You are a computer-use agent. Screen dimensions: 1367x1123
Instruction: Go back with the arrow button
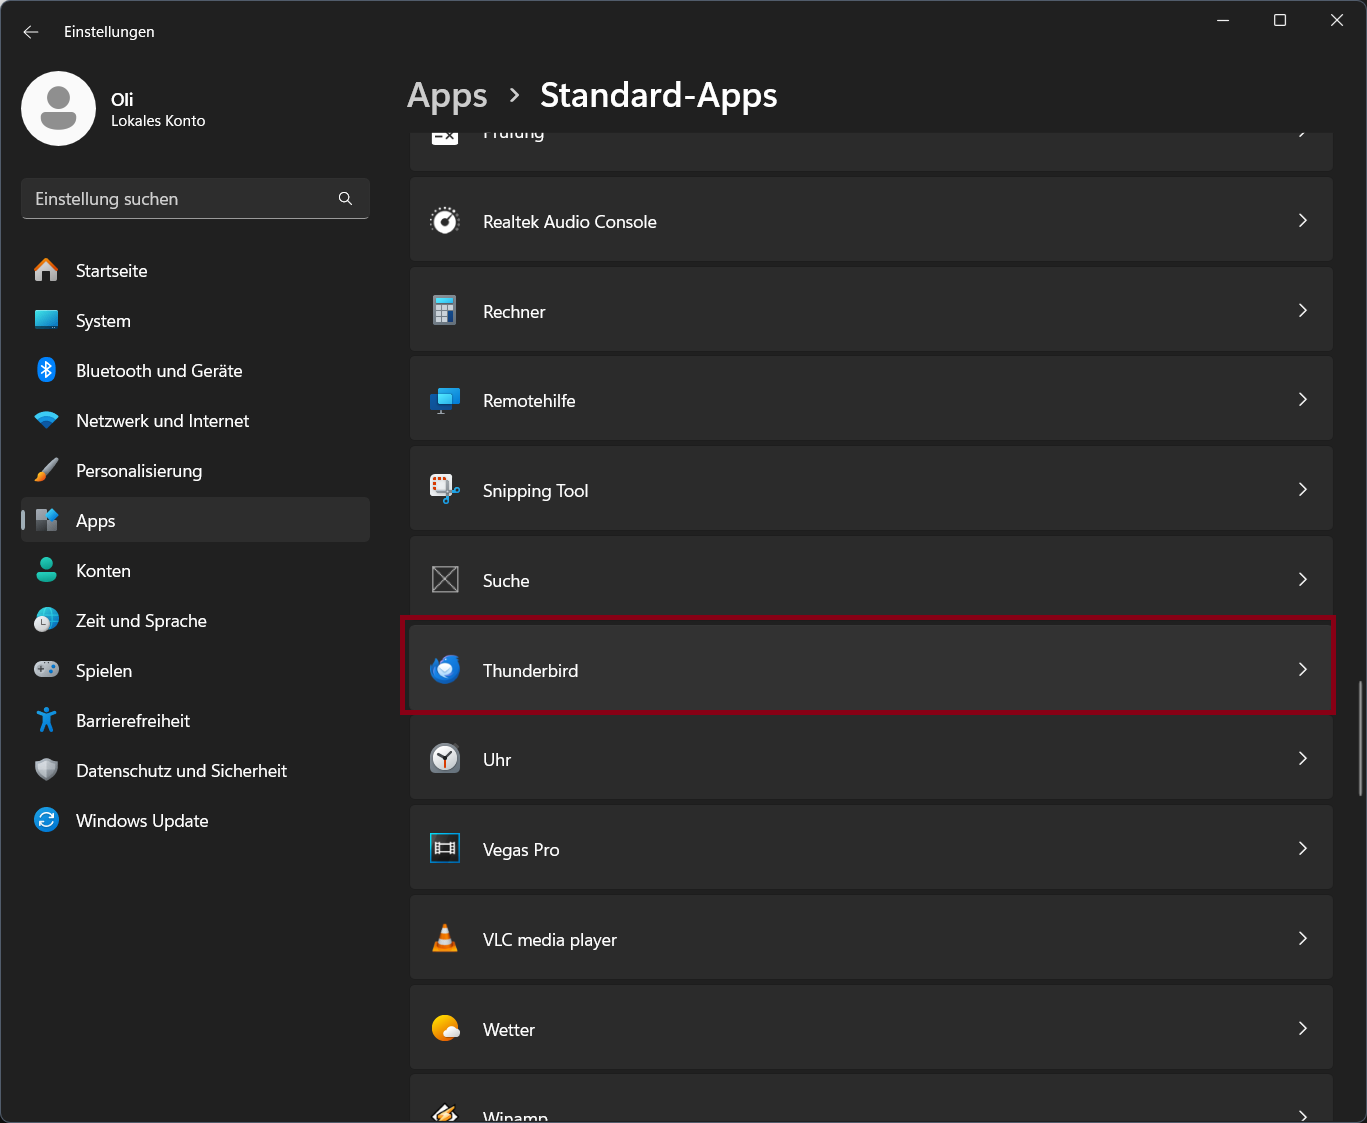[31, 32]
